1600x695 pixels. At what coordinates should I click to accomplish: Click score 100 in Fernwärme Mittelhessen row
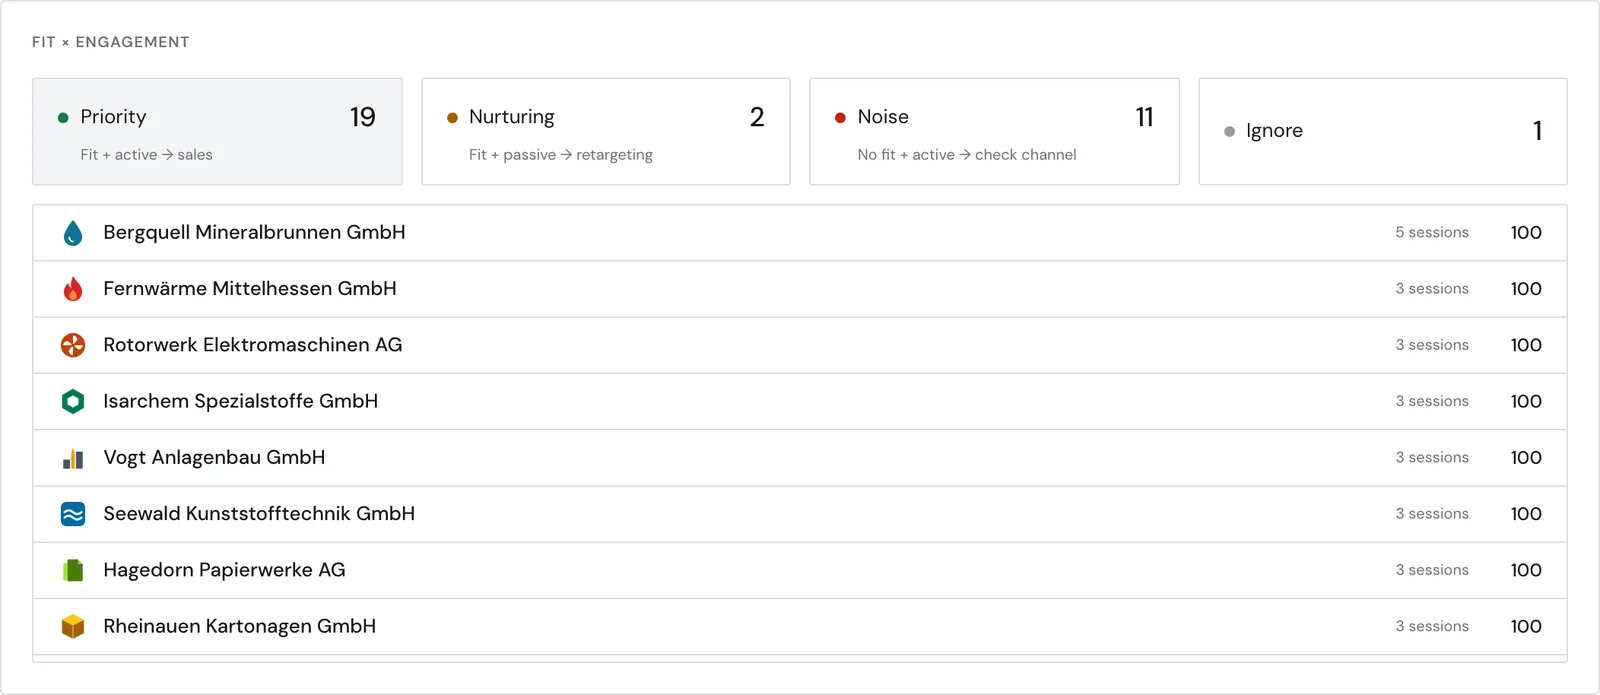[x=1526, y=288]
